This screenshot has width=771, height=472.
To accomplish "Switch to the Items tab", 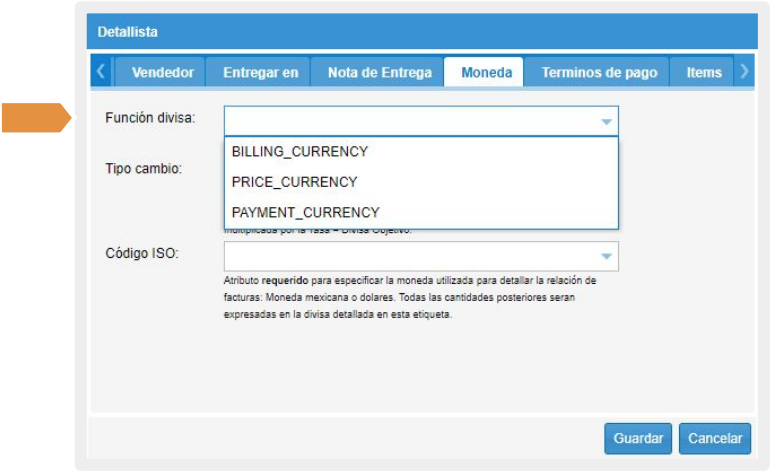I will (703, 72).
